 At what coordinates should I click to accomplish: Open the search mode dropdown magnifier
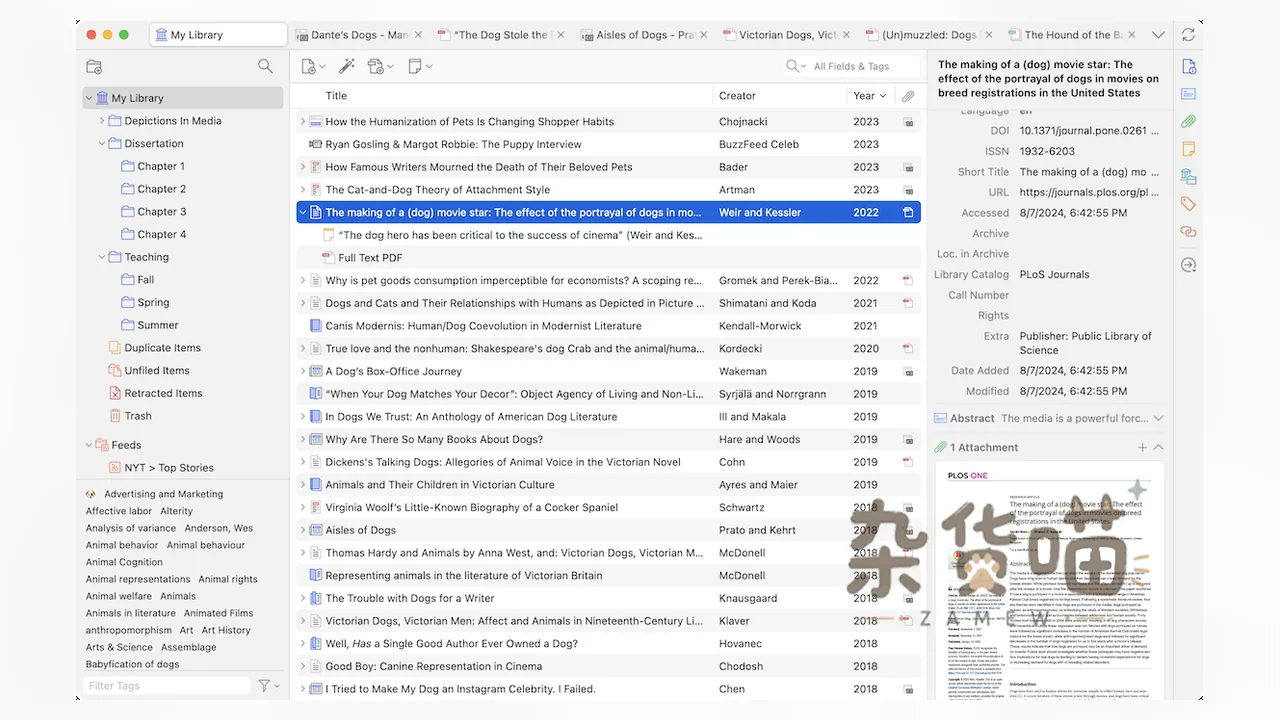(x=796, y=66)
